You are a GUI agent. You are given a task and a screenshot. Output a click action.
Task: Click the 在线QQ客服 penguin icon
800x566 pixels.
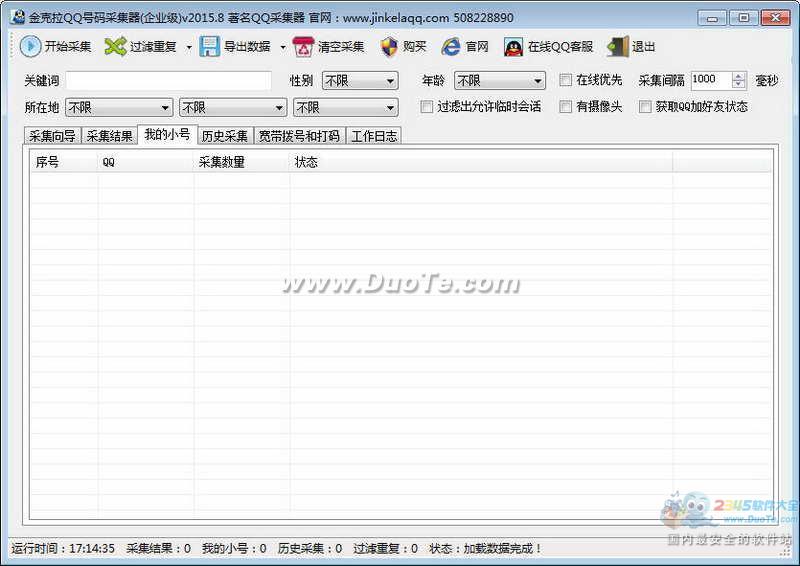point(513,47)
